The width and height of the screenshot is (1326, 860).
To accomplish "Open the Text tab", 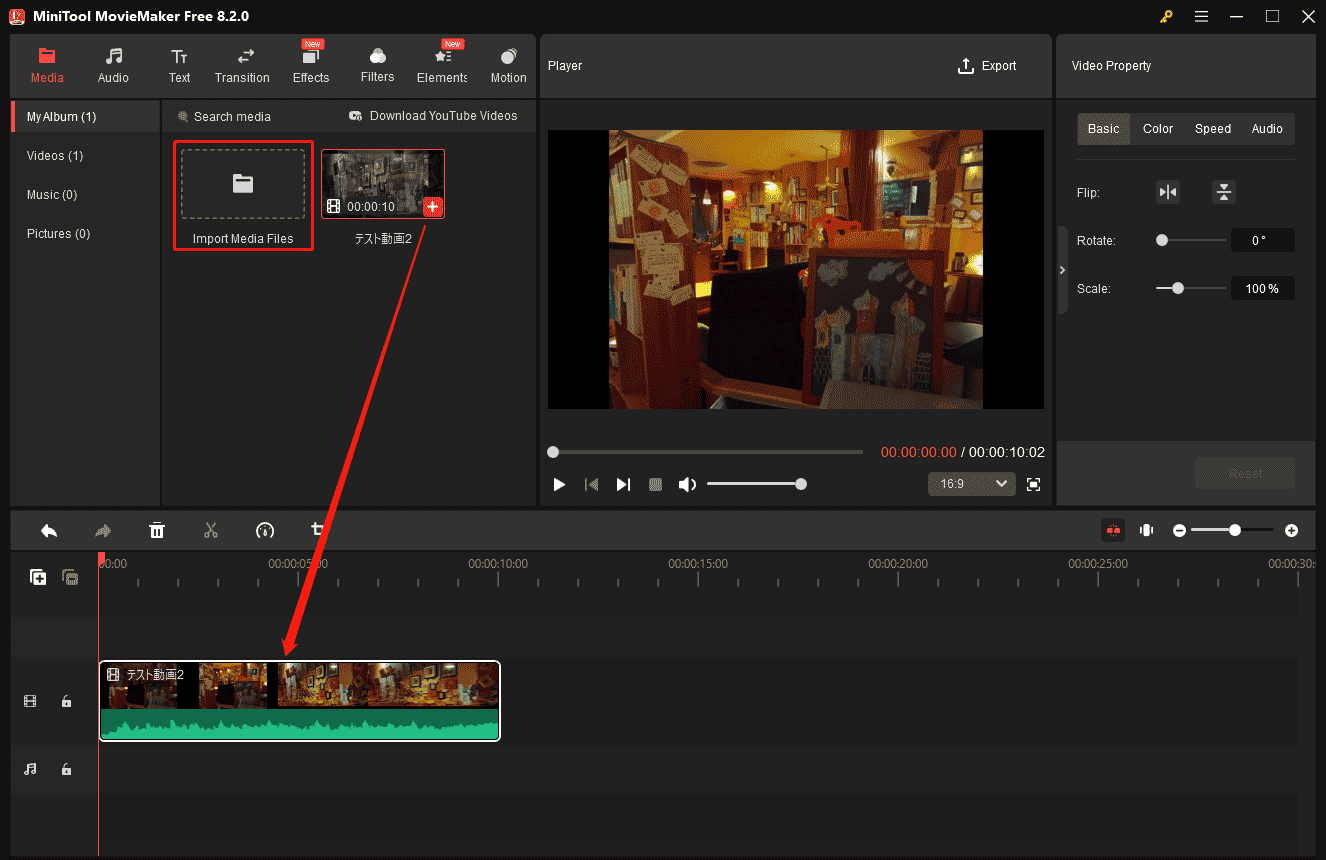I will pos(179,66).
